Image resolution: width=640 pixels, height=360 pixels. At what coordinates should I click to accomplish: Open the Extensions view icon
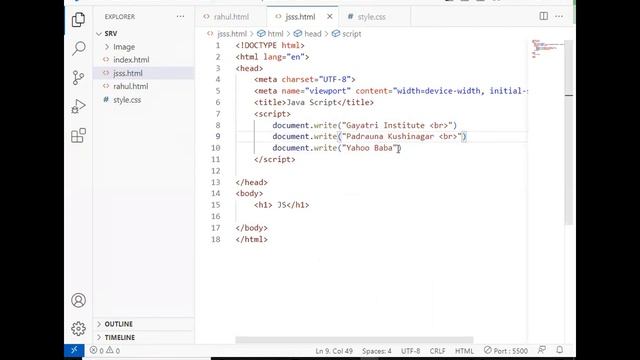[x=78, y=136]
